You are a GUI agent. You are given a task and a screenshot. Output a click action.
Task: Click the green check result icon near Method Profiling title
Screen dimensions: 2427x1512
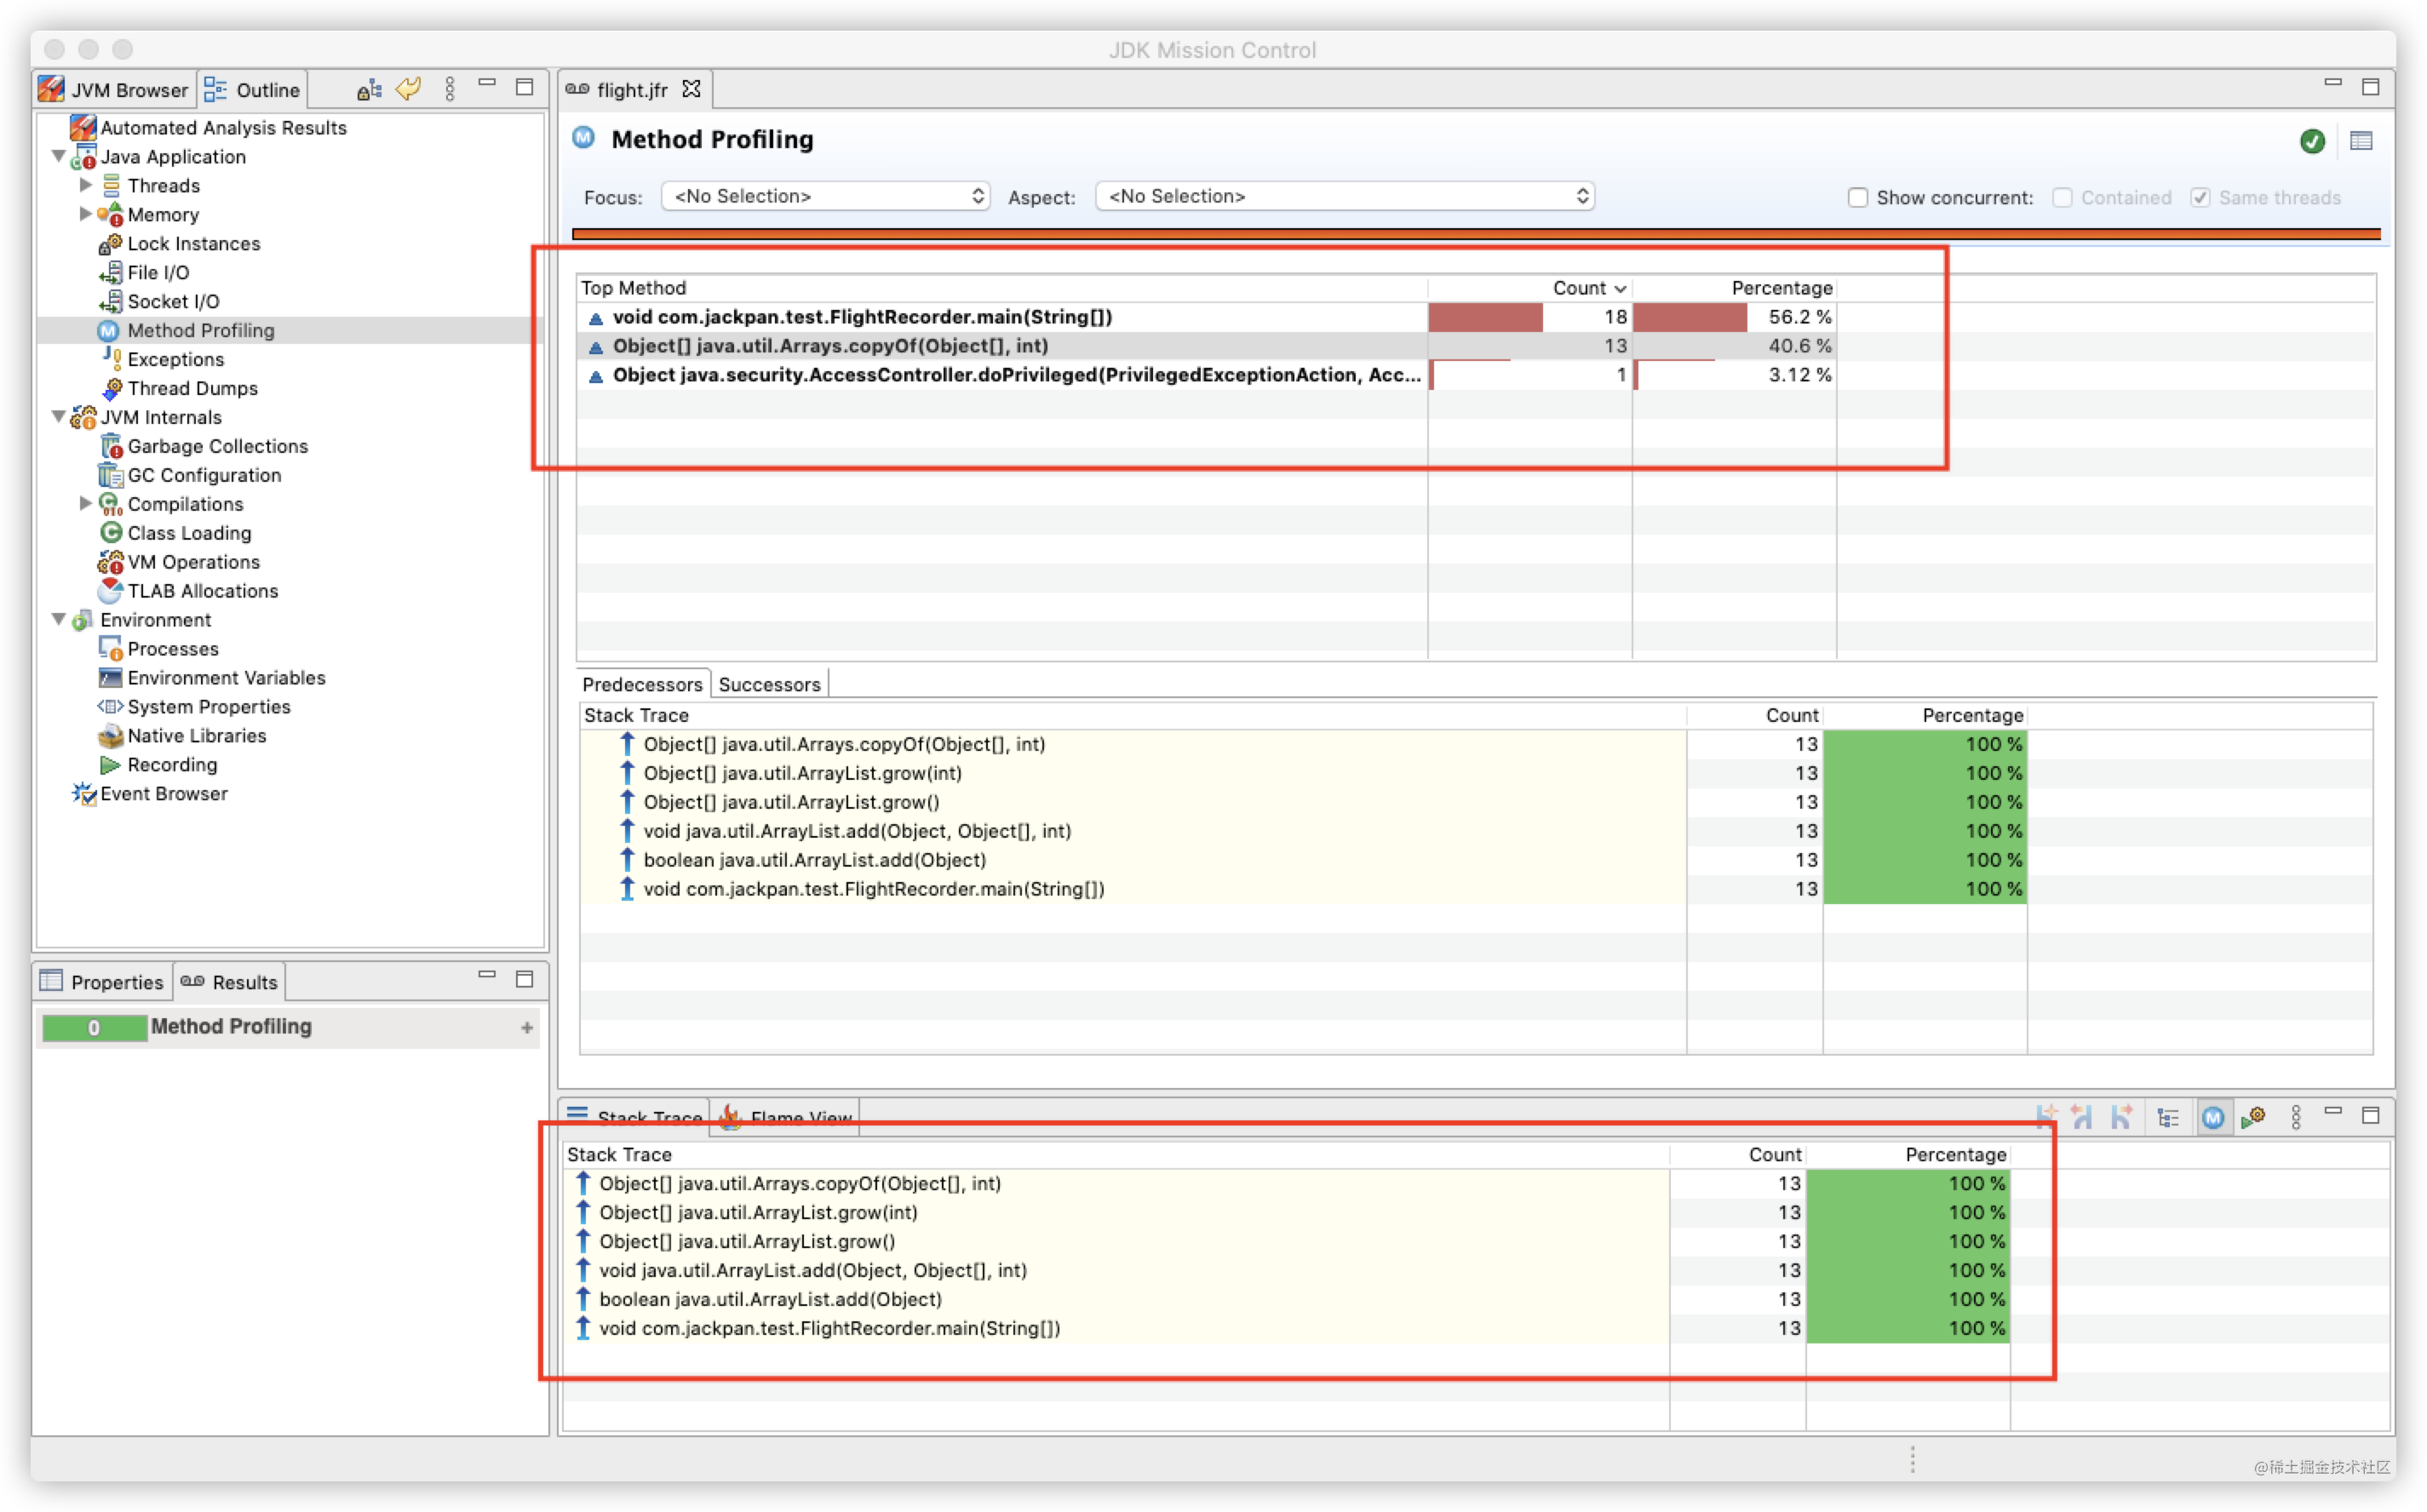coord(2312,141)
